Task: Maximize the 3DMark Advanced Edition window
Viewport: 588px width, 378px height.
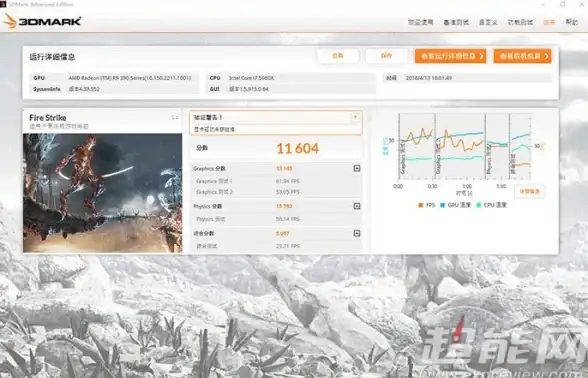Action: (562, 4)
